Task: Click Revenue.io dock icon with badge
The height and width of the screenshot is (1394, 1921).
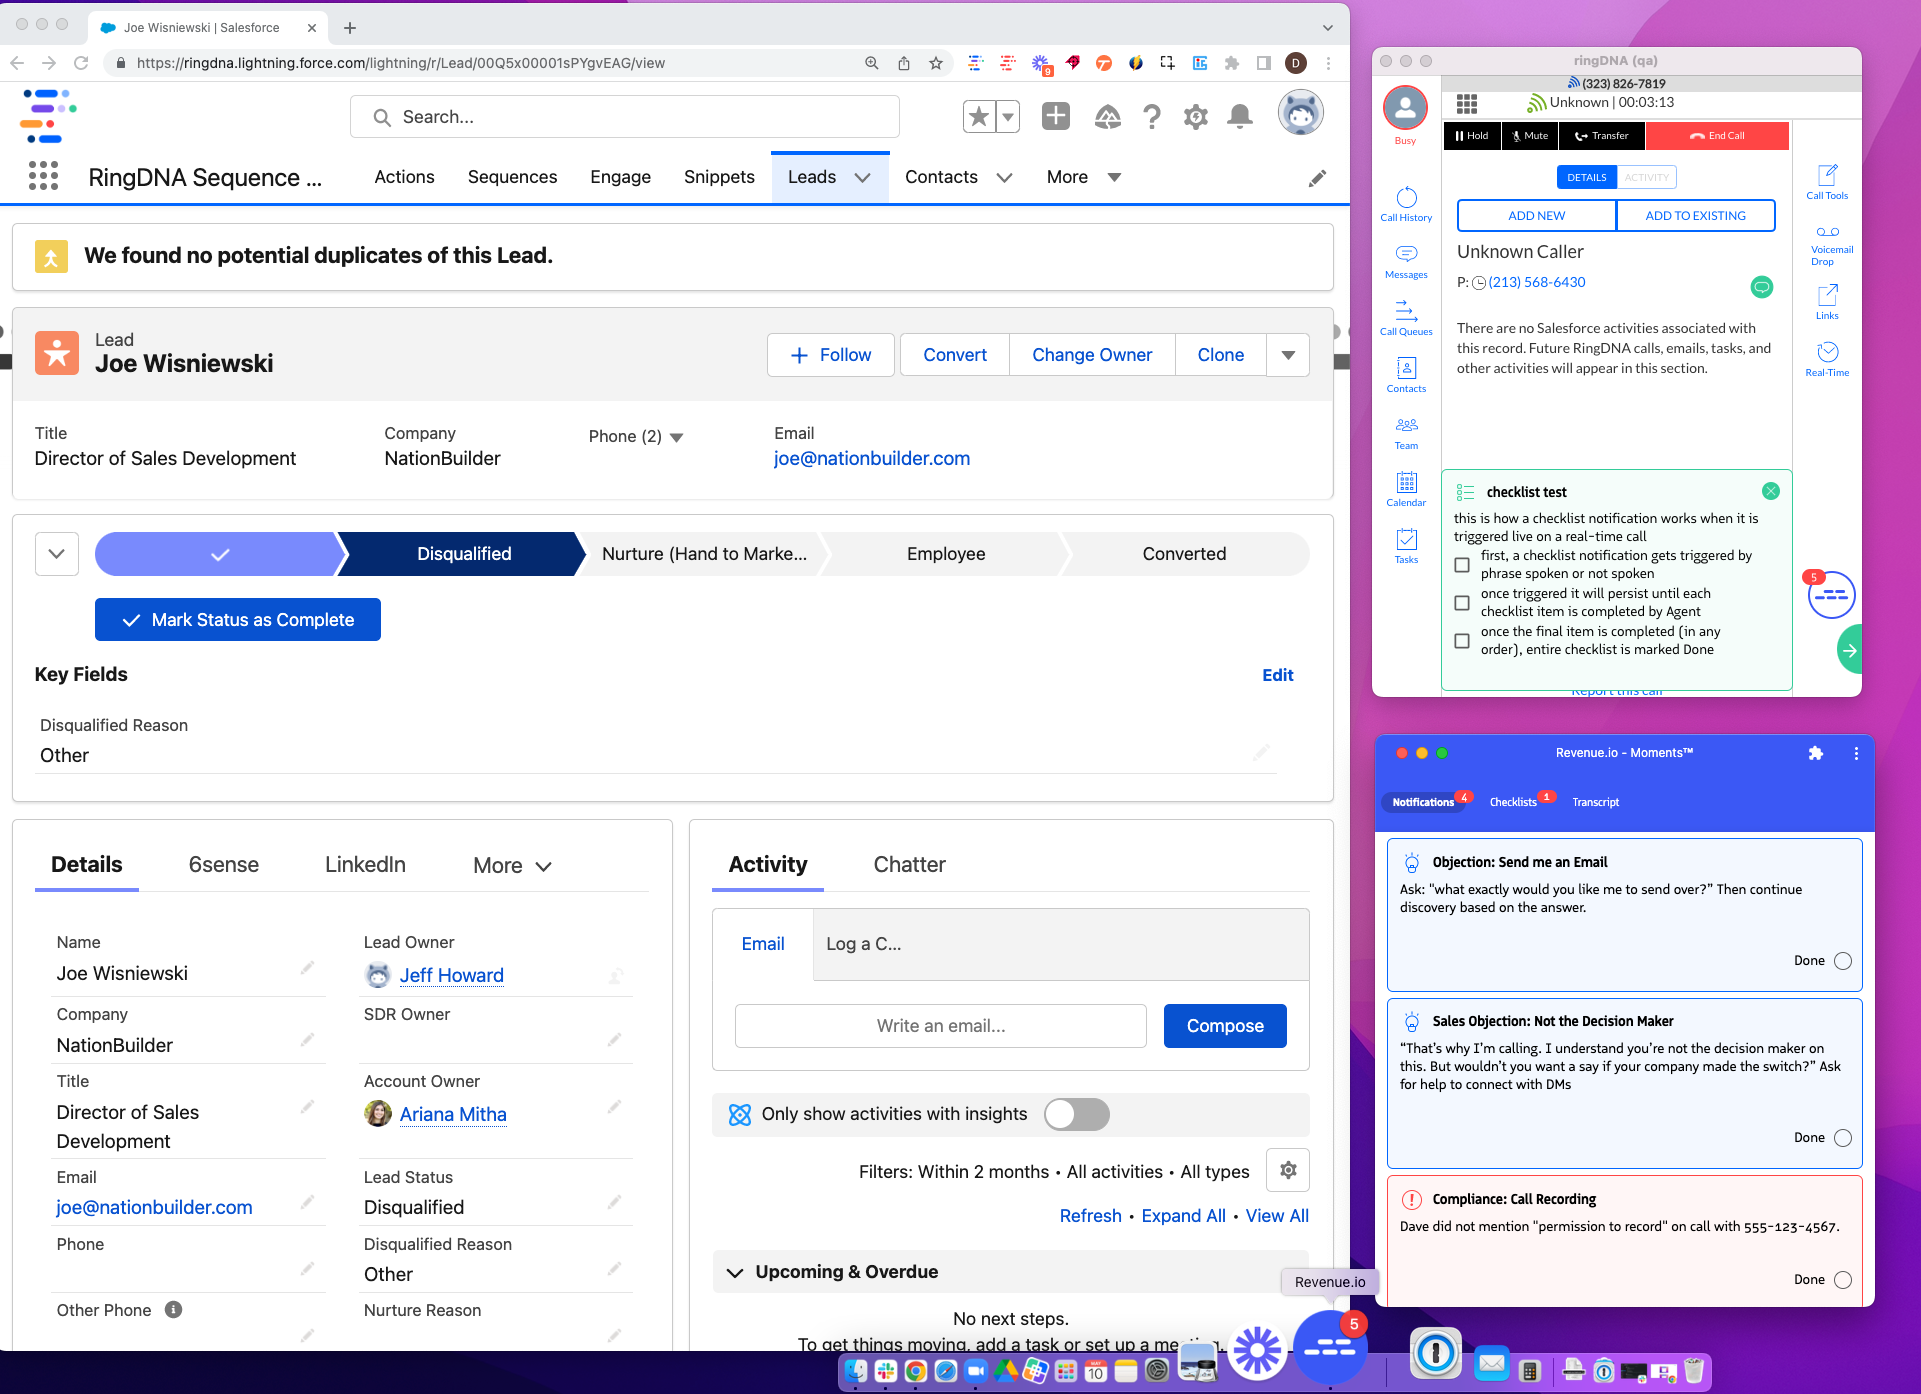Action: tap(1330, 1347)
